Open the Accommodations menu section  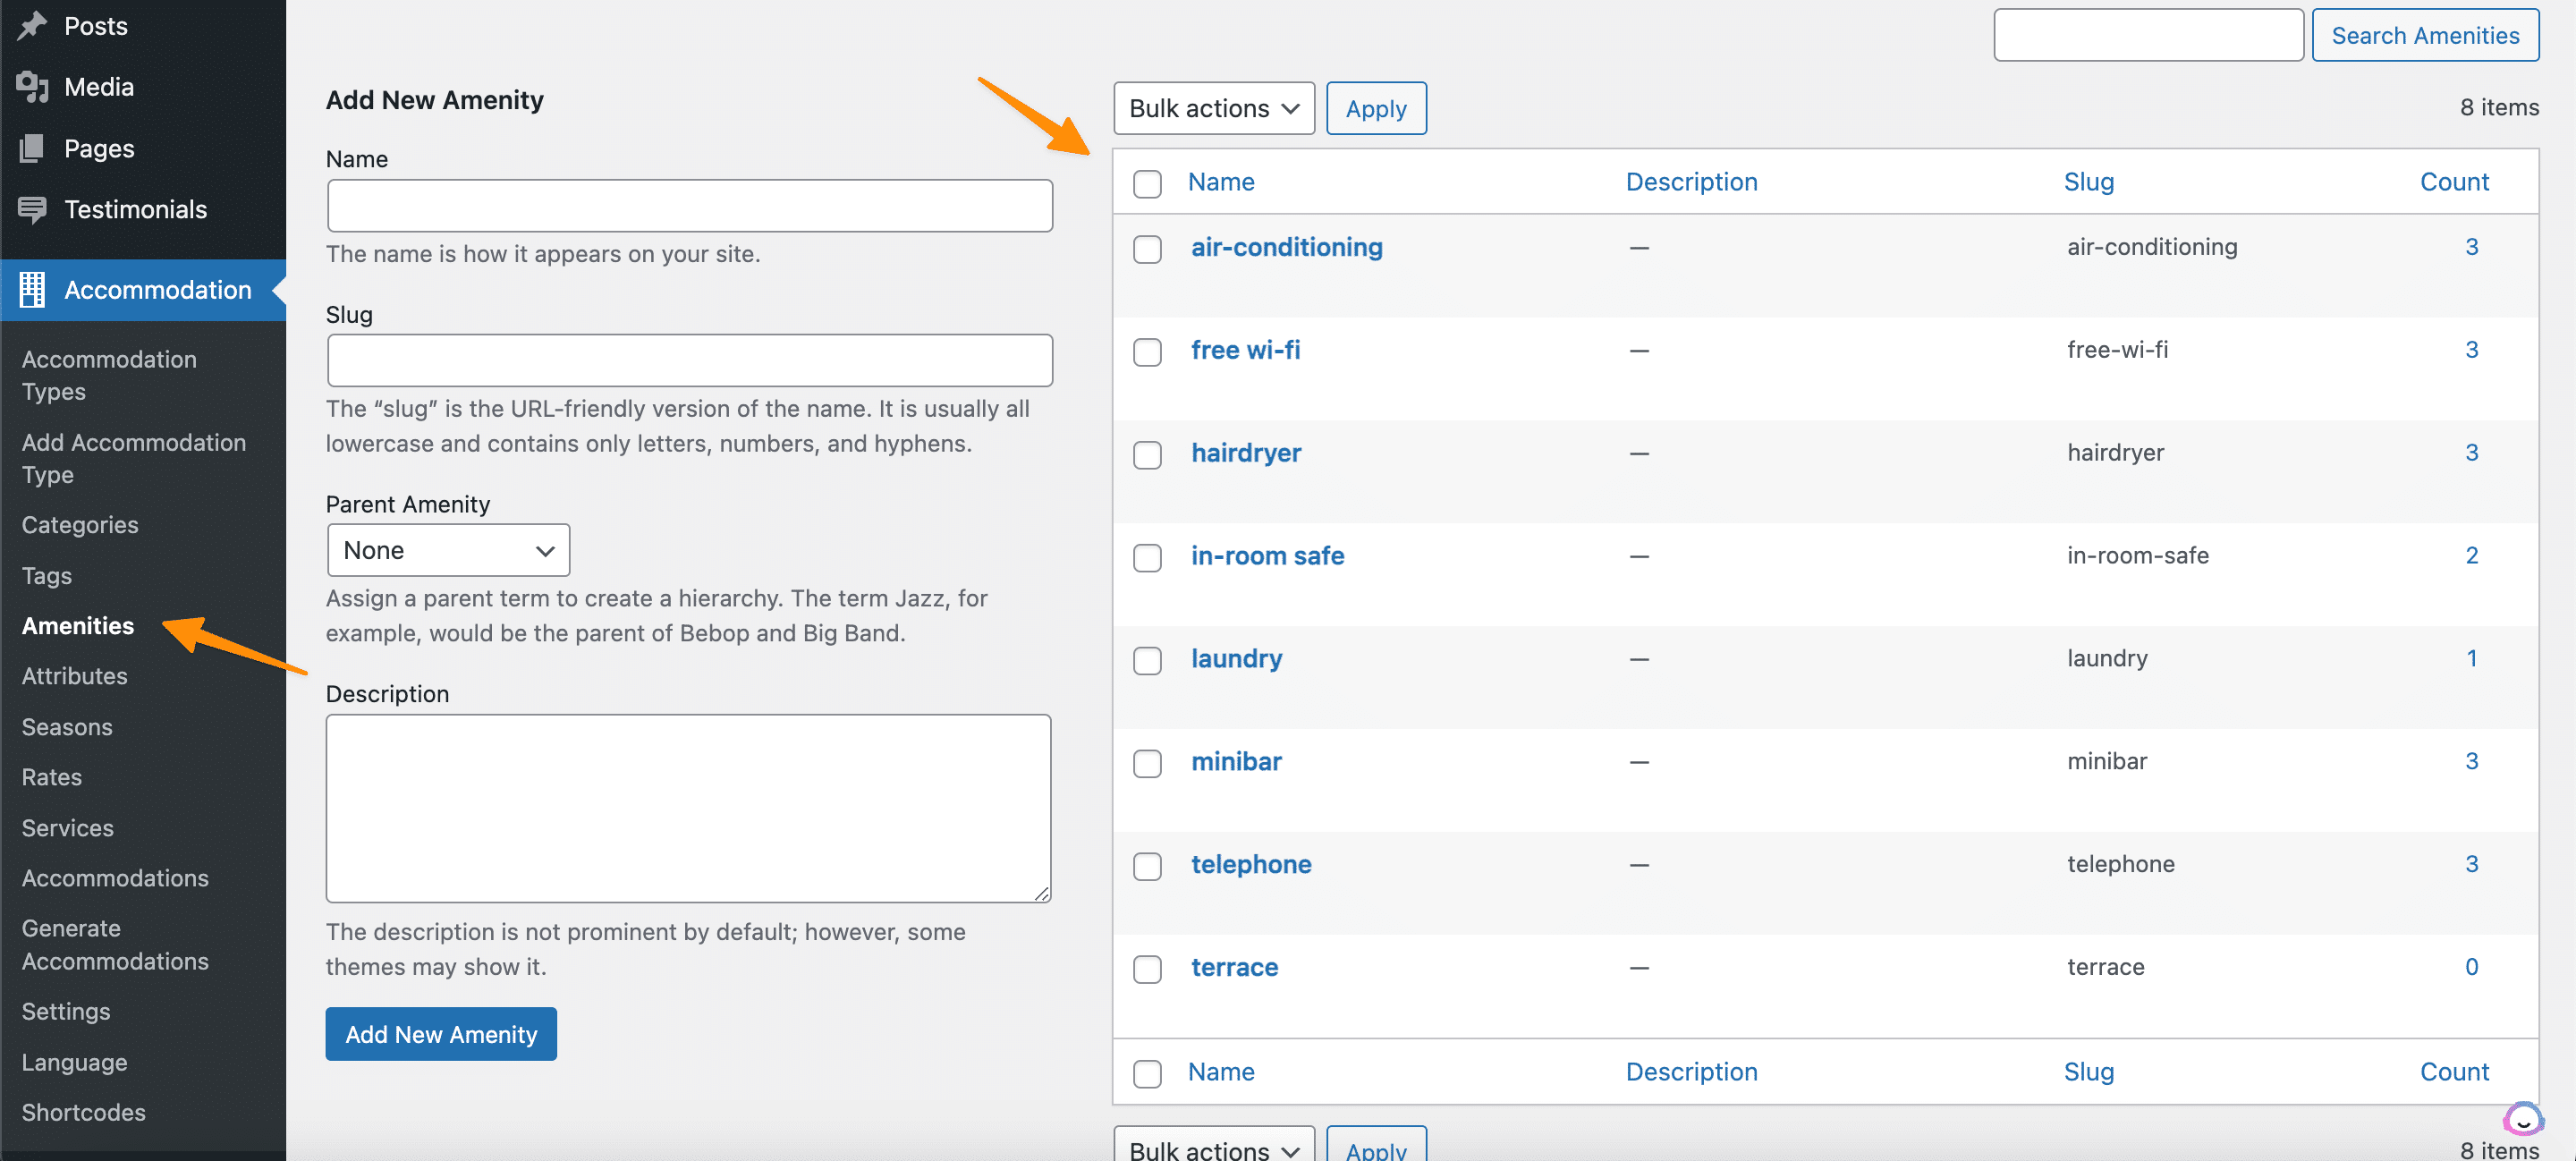115,877
